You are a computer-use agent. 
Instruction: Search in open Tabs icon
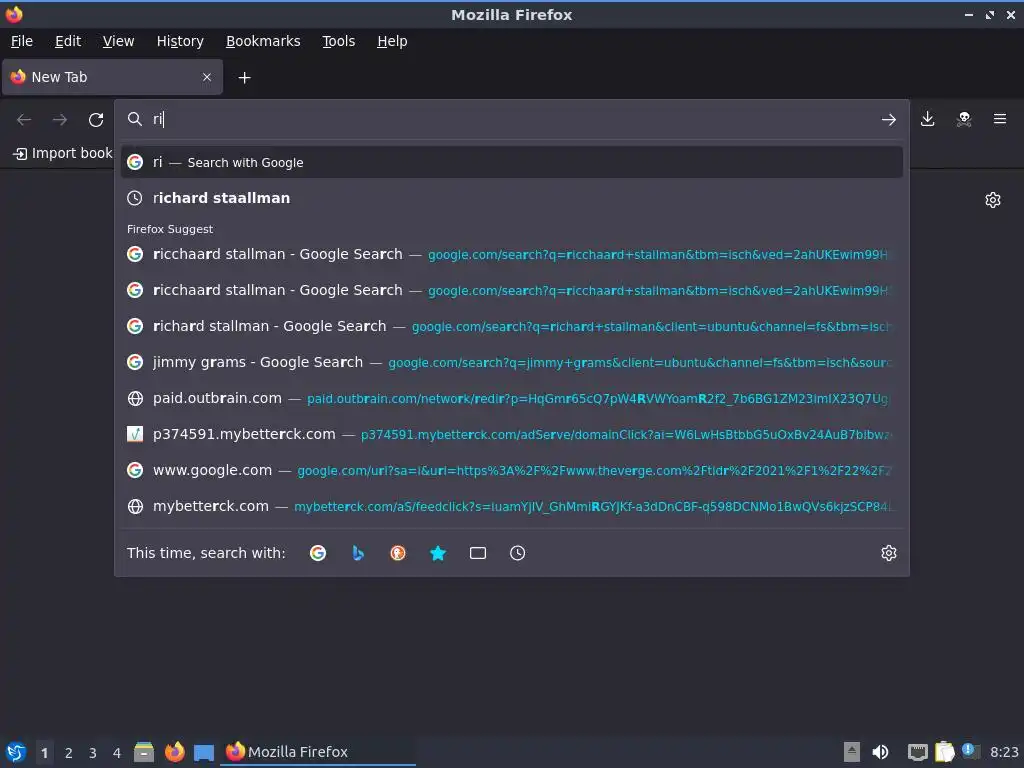coord(478,553)
